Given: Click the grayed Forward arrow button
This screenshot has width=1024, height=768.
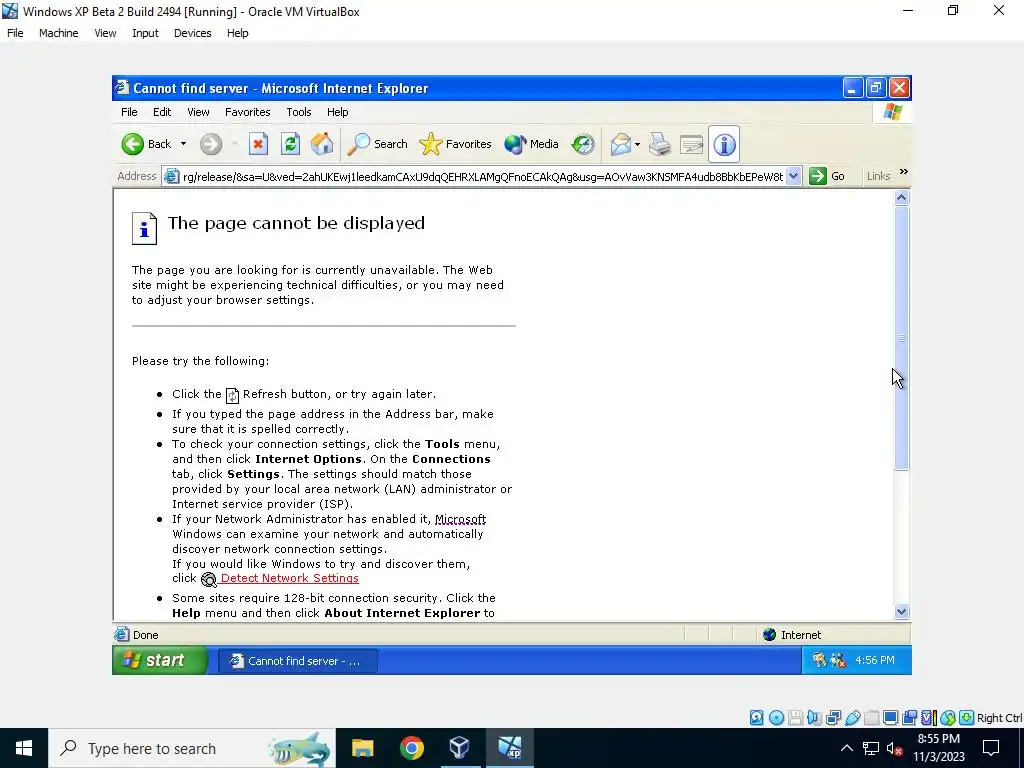Looking at the screenshot, I should [211, 144].
